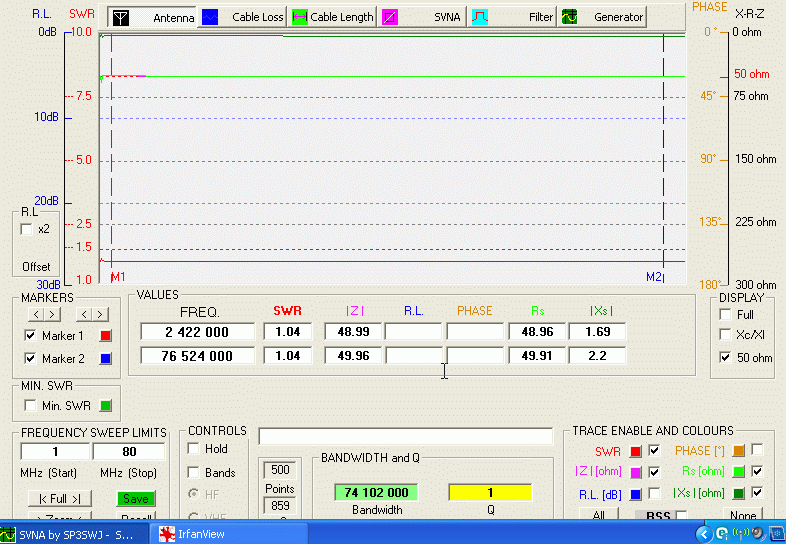The width and height of the screenshot is (786, 544).
Task: Click SVNA by SP3SWJ taskbar button
Action: click(x=12, y=534)
